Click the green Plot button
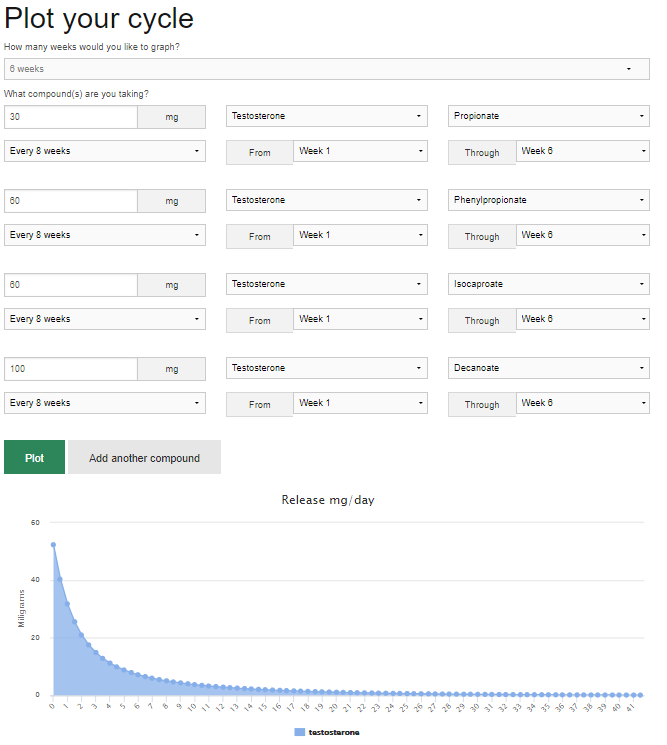This screenshot has width=667, height=745. point(34,458)
